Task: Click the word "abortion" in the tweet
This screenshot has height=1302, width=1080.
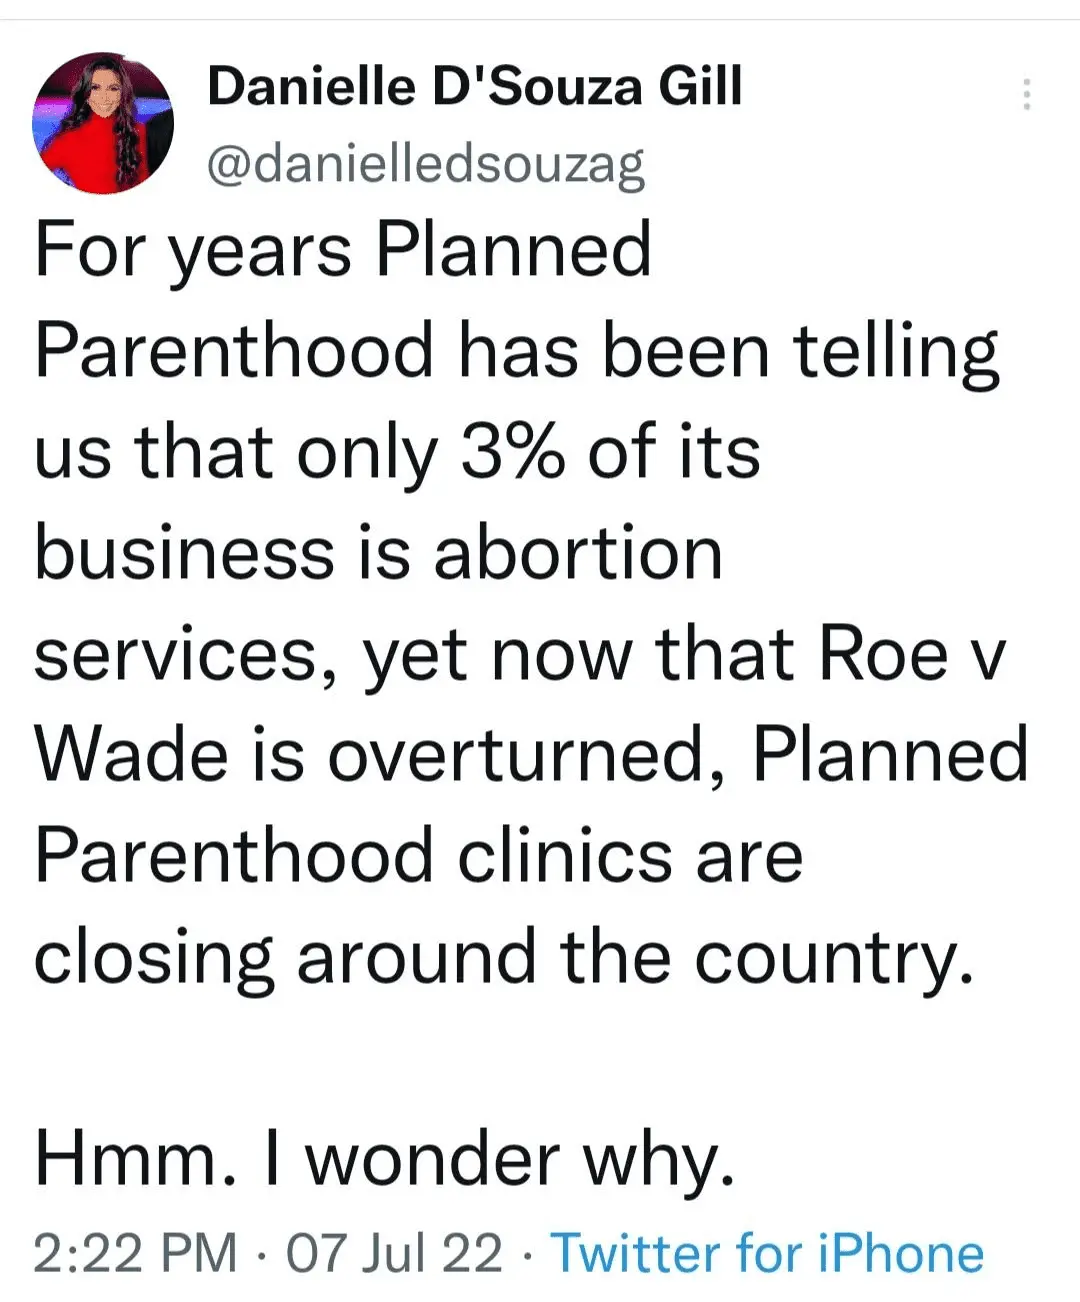Action: [x=577, y=554]
